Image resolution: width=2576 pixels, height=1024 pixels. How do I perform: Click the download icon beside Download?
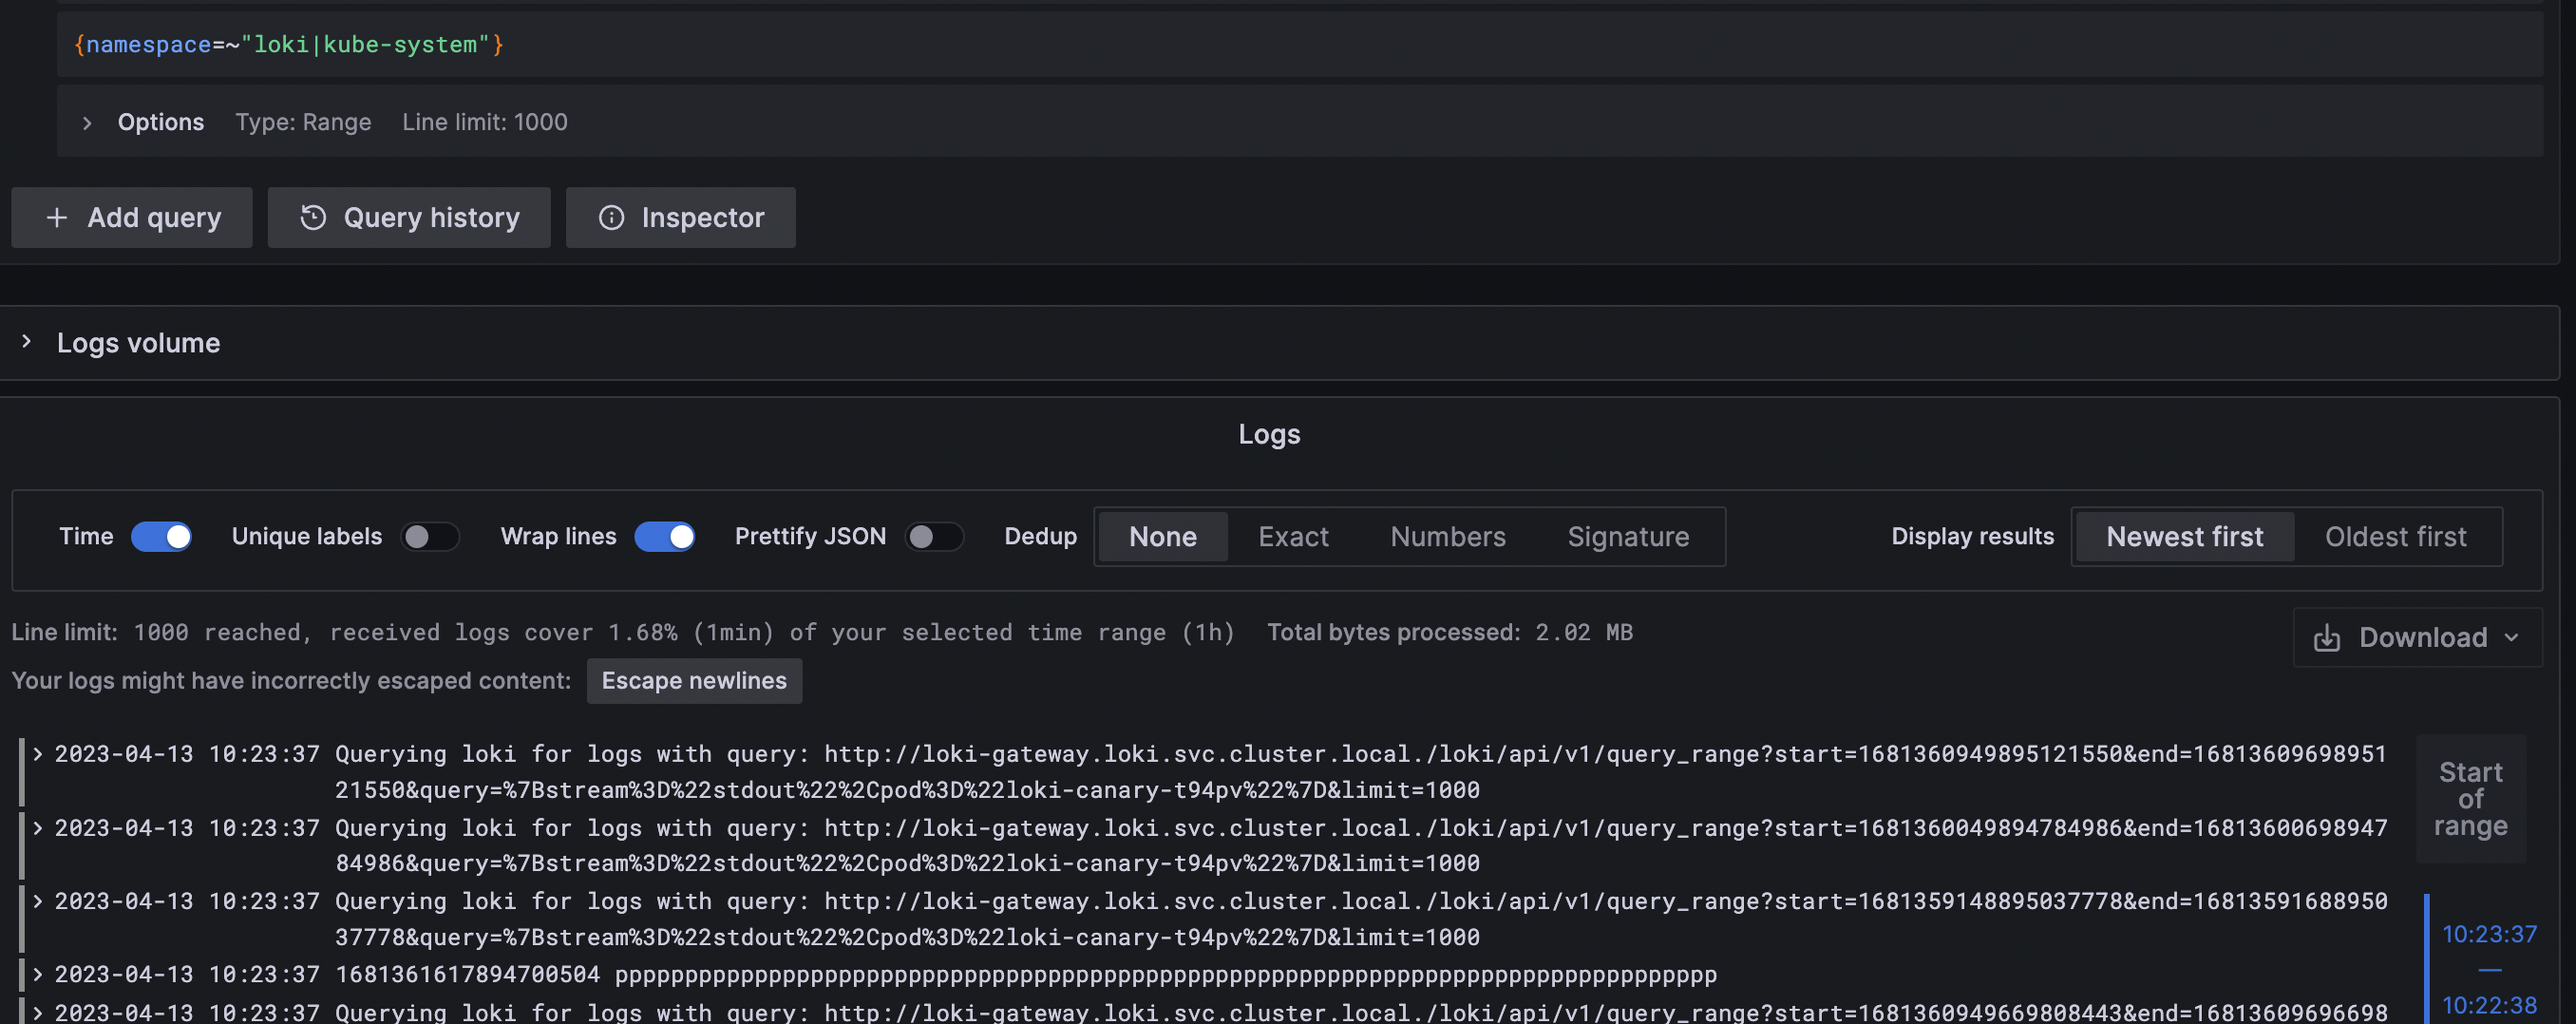[x=2326, y=638]
